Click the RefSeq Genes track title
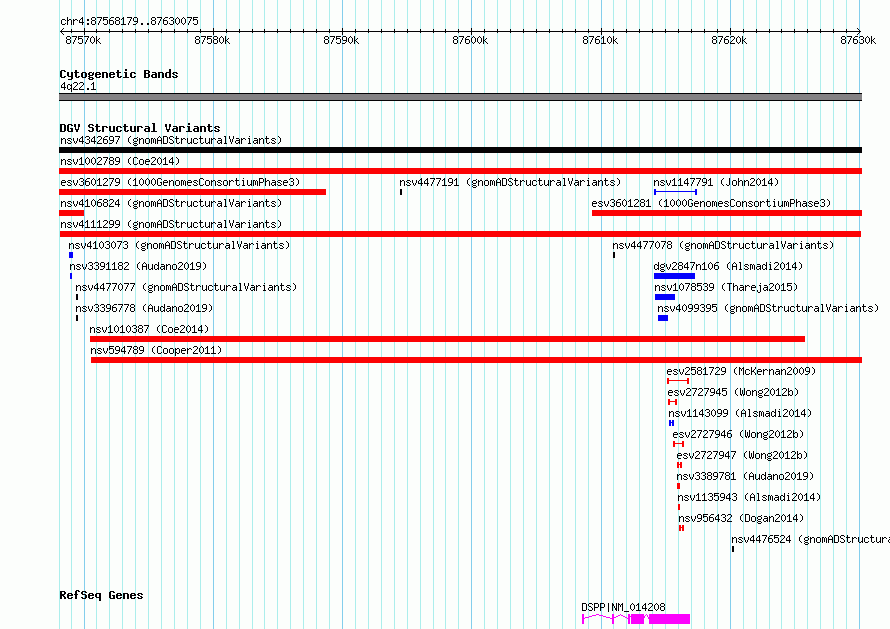890x629 pixels. point(101,595)
